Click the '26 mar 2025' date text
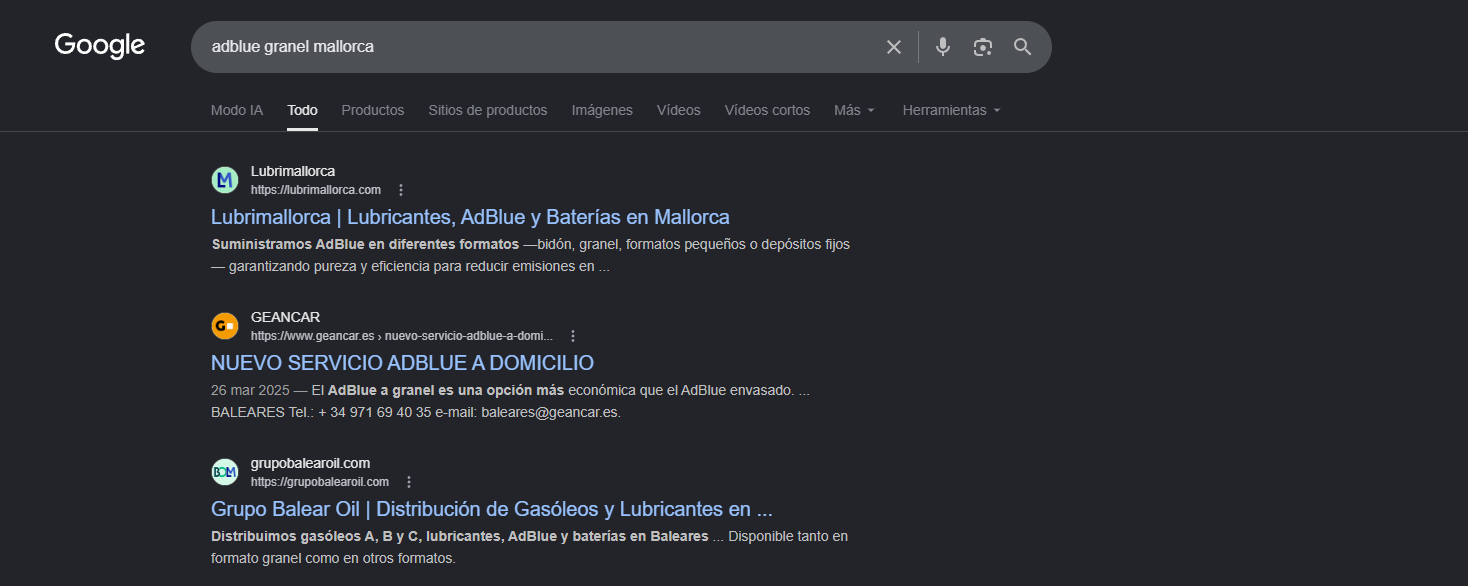The height and width of the screenshot is (586, 1468). [x=250, y=390]
